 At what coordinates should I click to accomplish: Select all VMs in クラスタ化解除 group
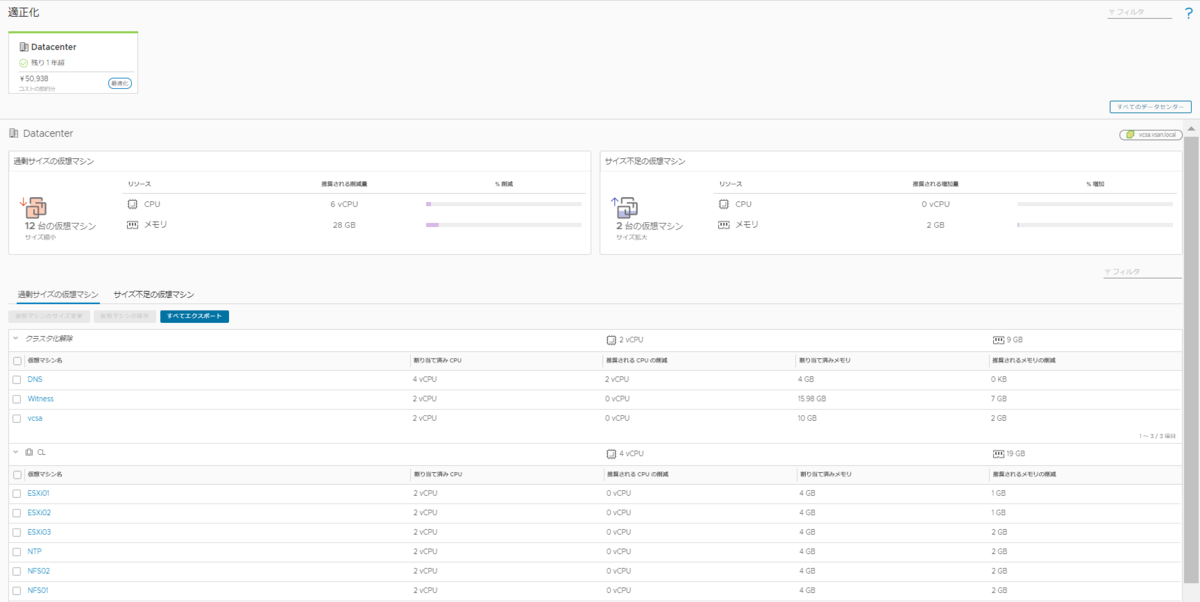[x=17, y=360]
